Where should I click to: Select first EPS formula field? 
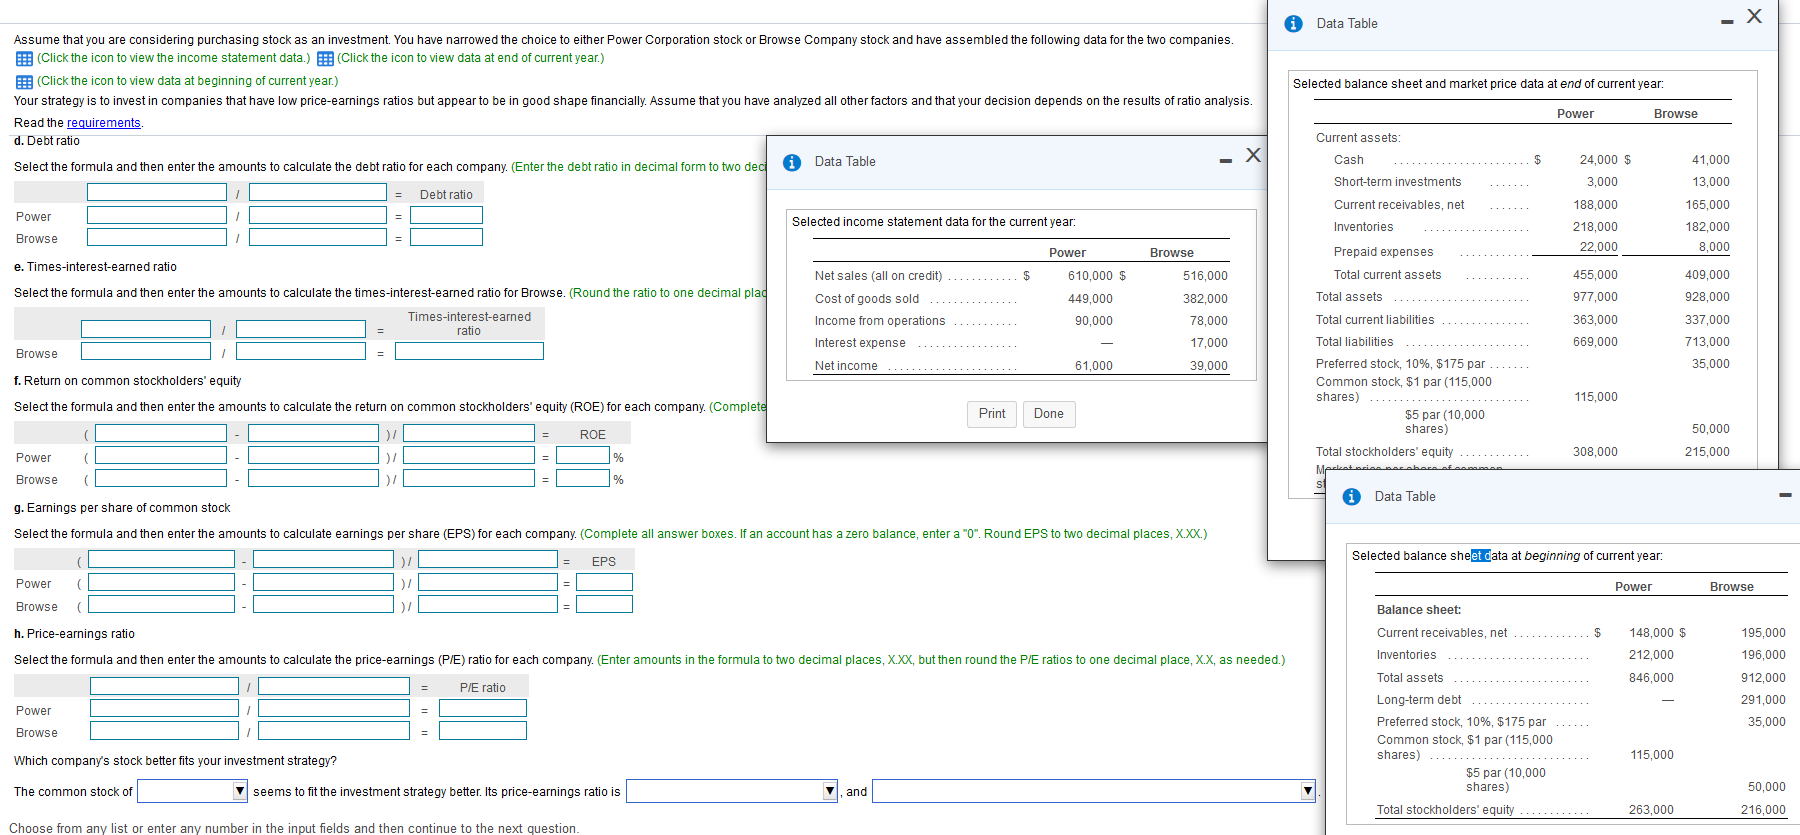tap(161, 559)
